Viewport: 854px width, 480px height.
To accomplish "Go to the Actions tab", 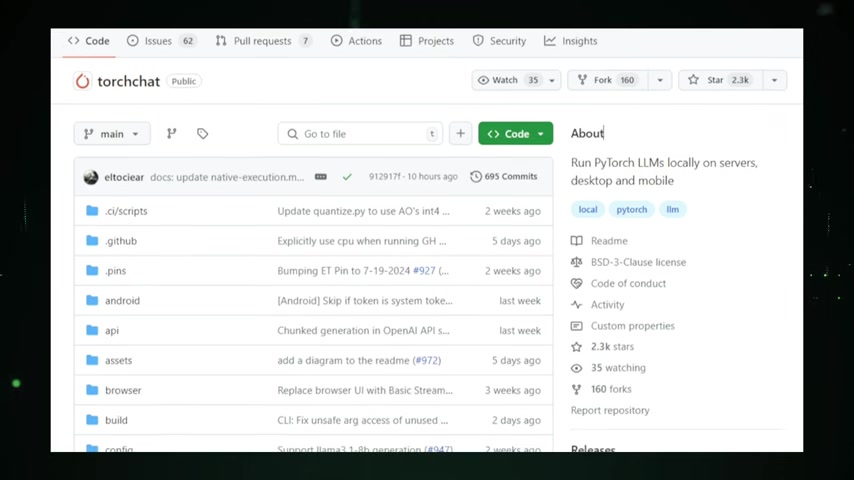I will [x=356, y=41].
